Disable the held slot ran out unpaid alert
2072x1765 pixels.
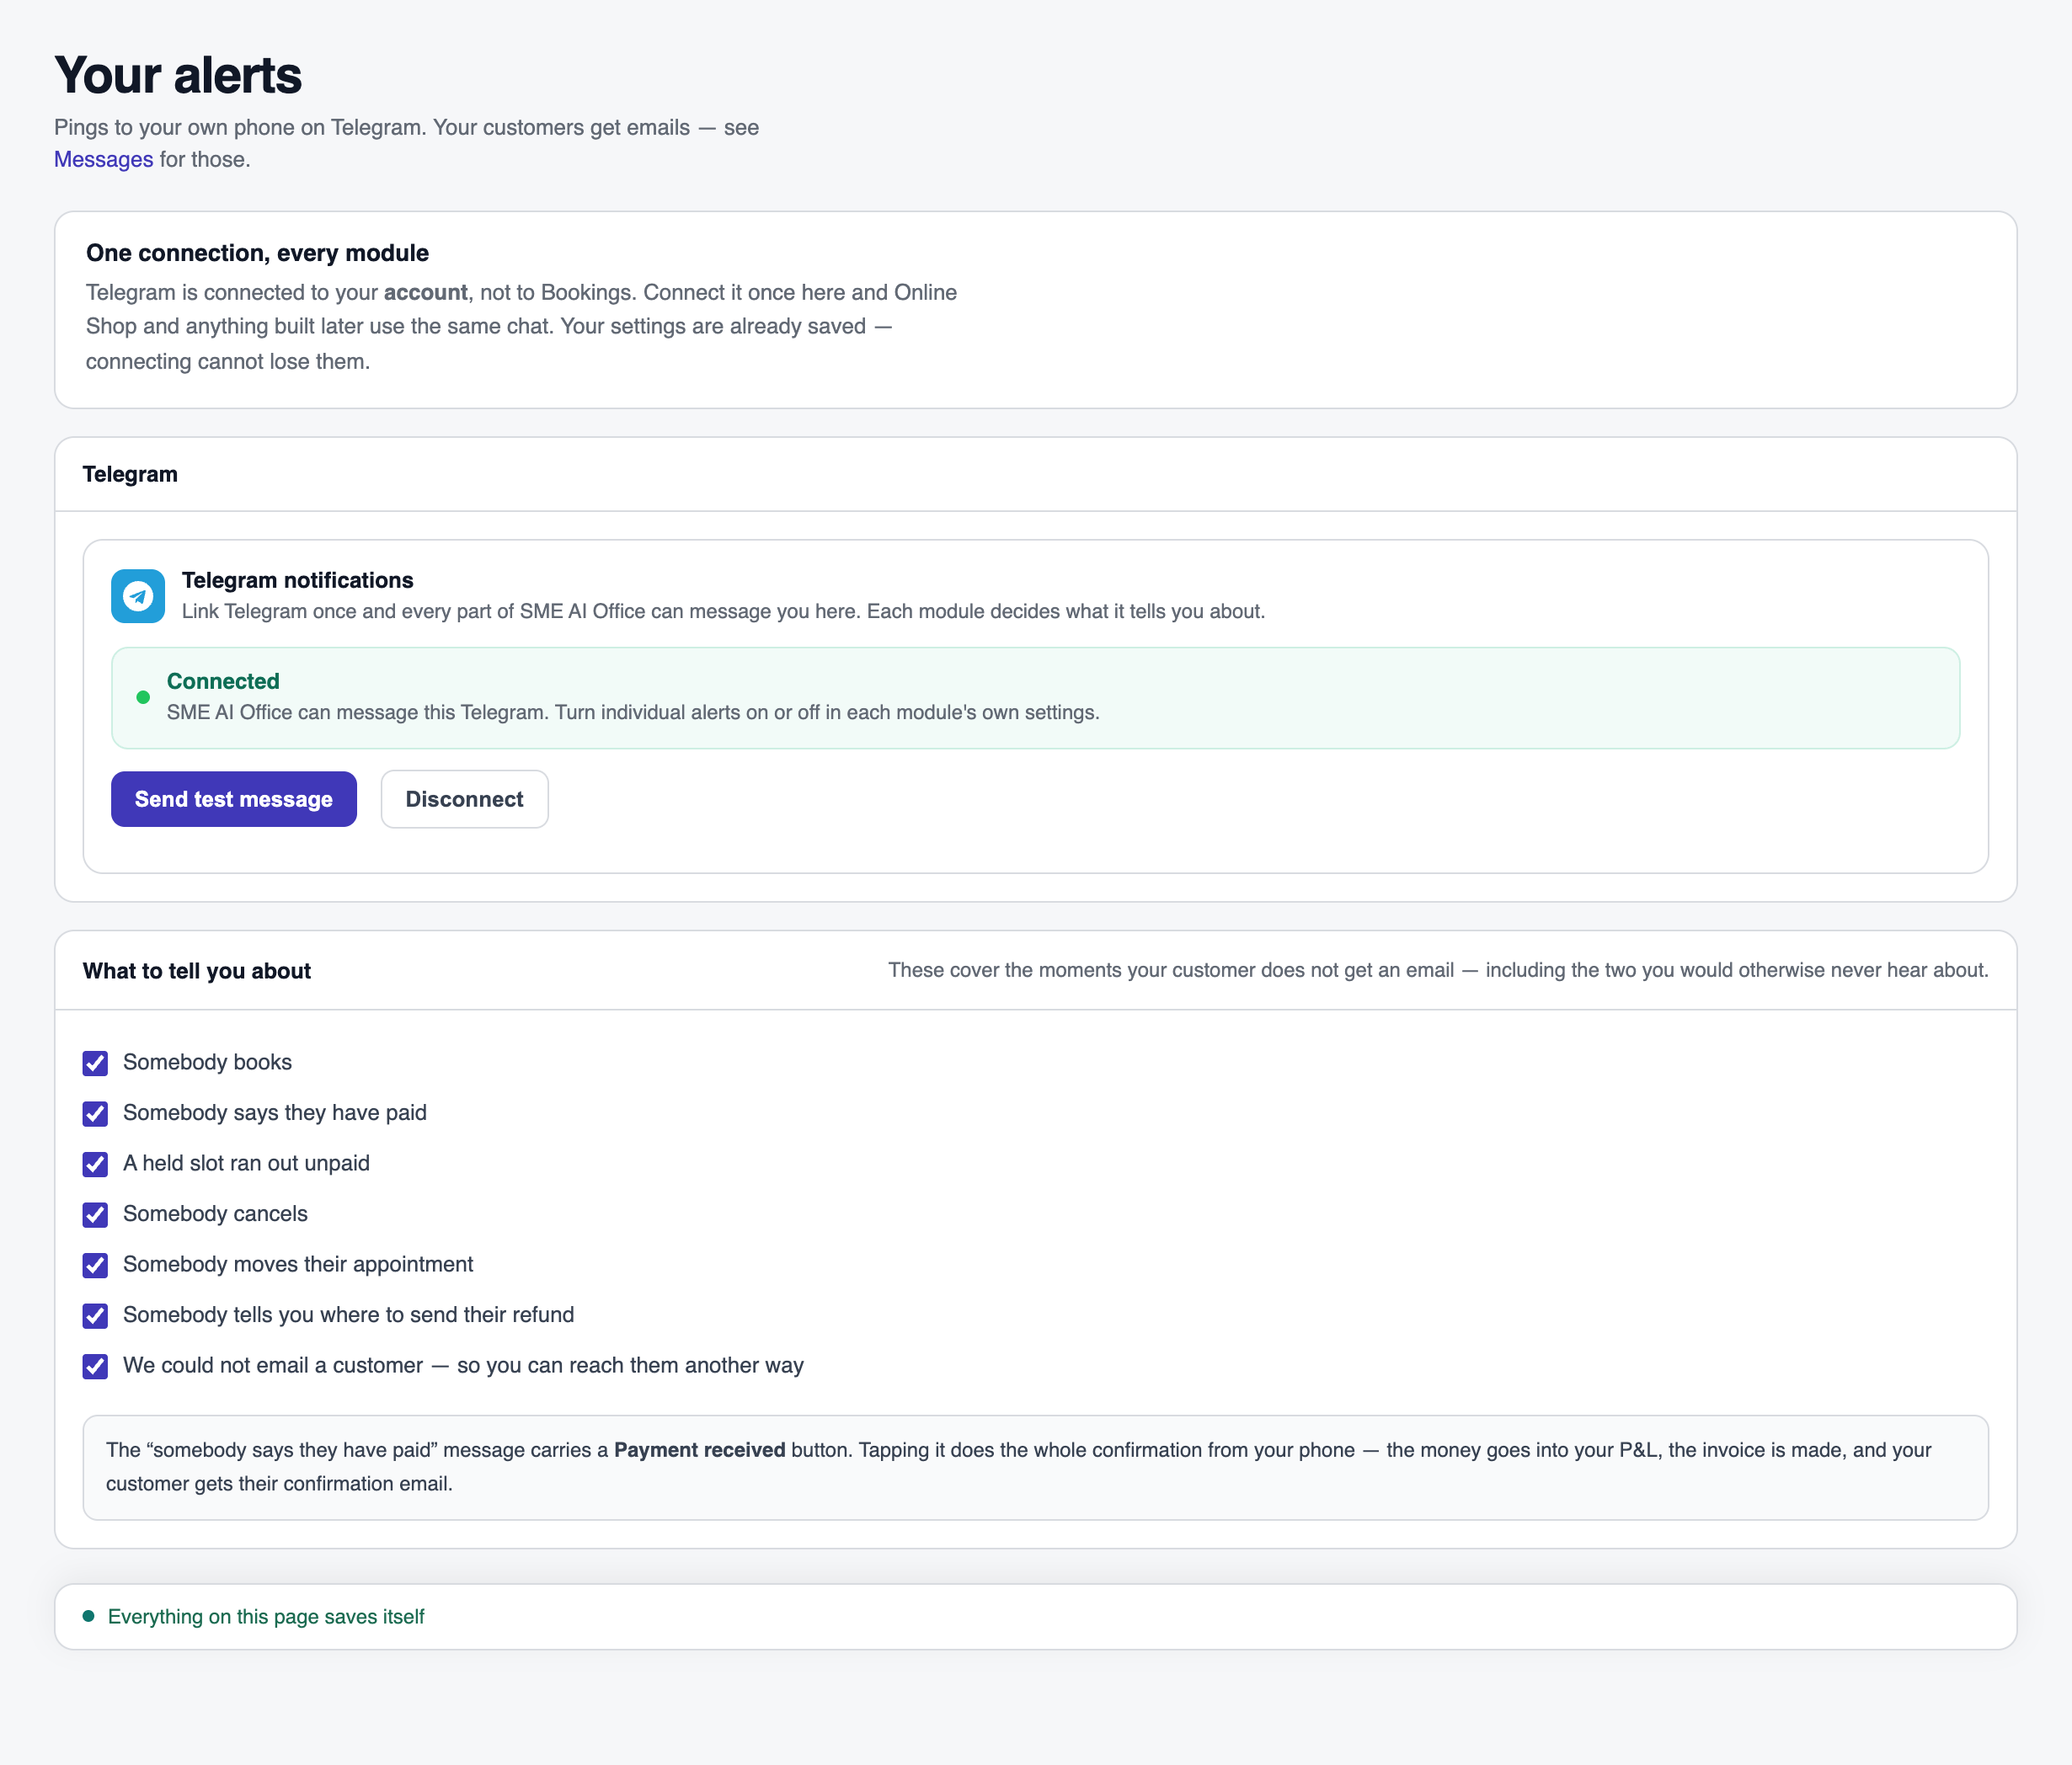[x=95, y=1164]
